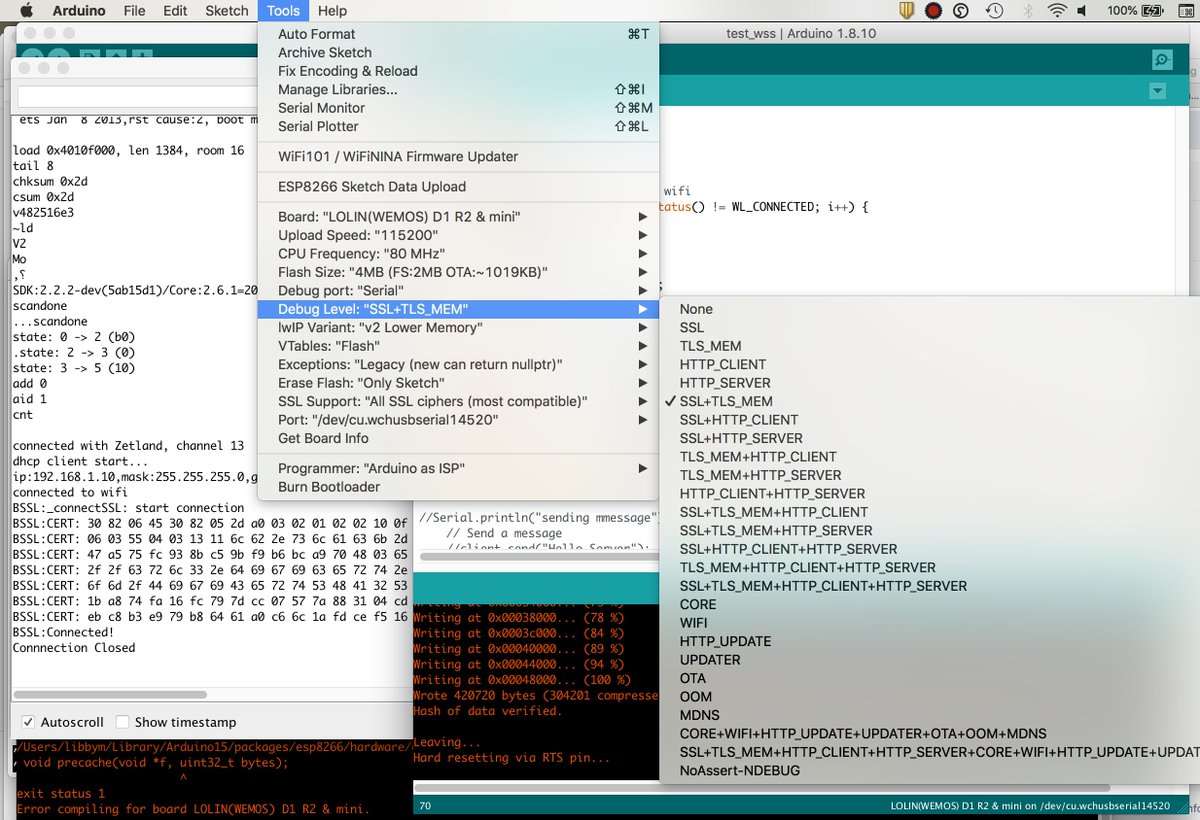
Task: Open Serial Monitor from the Arduino toolbar icon
Action: (1162, 60)
